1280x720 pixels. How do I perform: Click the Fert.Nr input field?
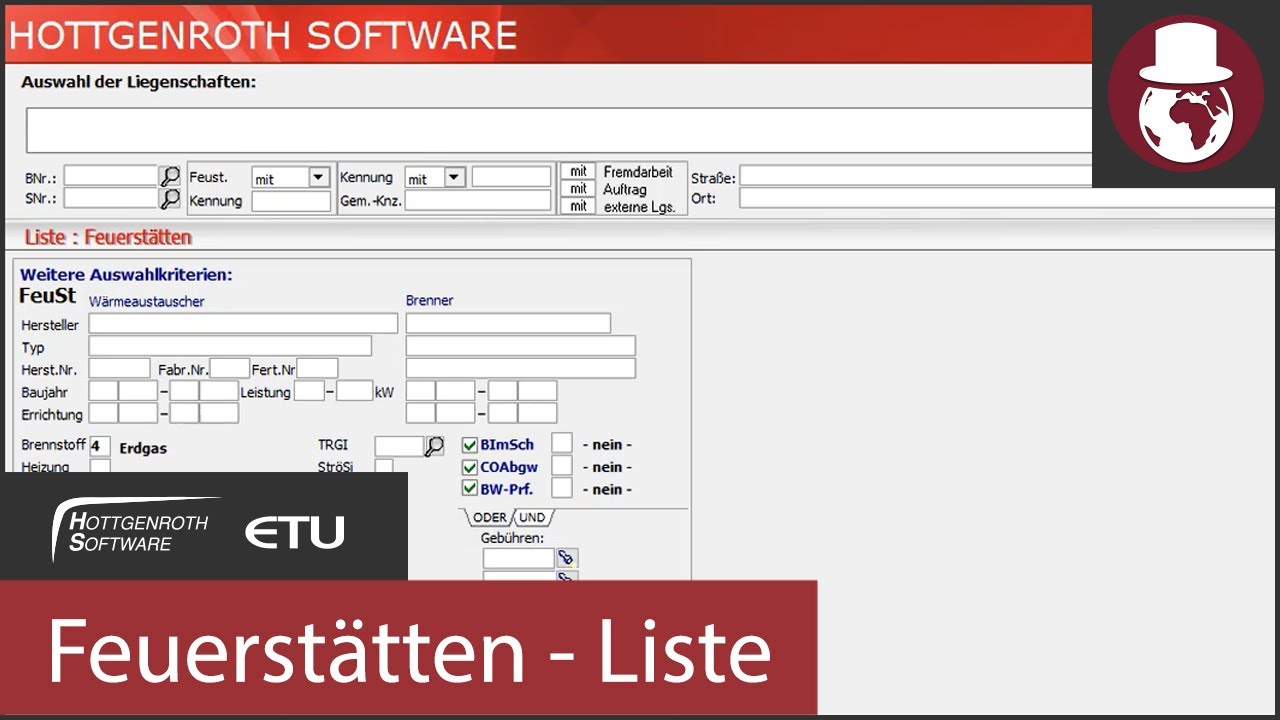pyautogui.click(x=318, y=368)
